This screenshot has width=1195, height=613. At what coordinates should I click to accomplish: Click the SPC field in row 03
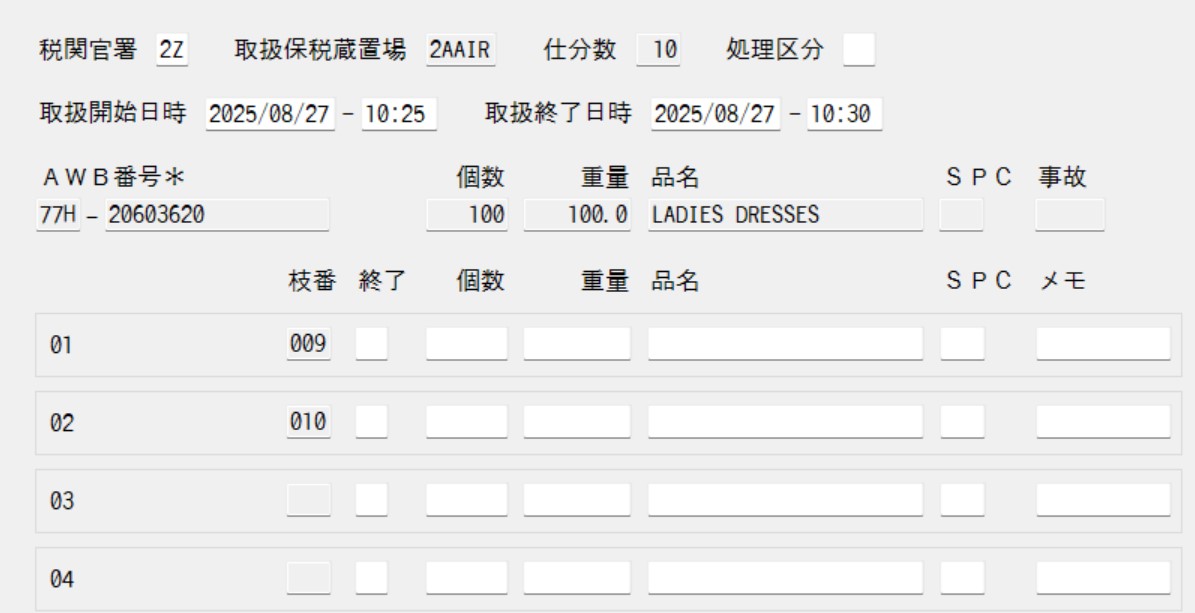[x=962, y=499]
